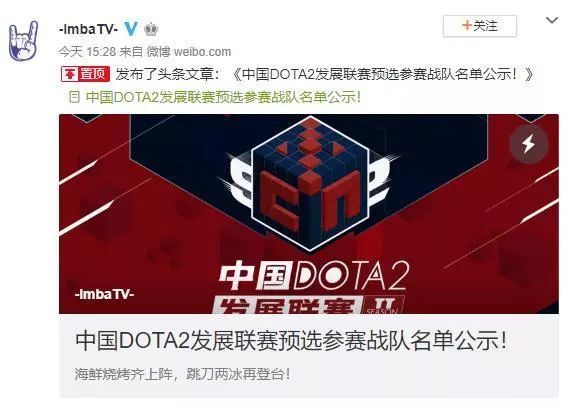Image resolution: width=578 pixels, height=405 pixels.
Task: Open the article banner image
Action: pos(309,214)
